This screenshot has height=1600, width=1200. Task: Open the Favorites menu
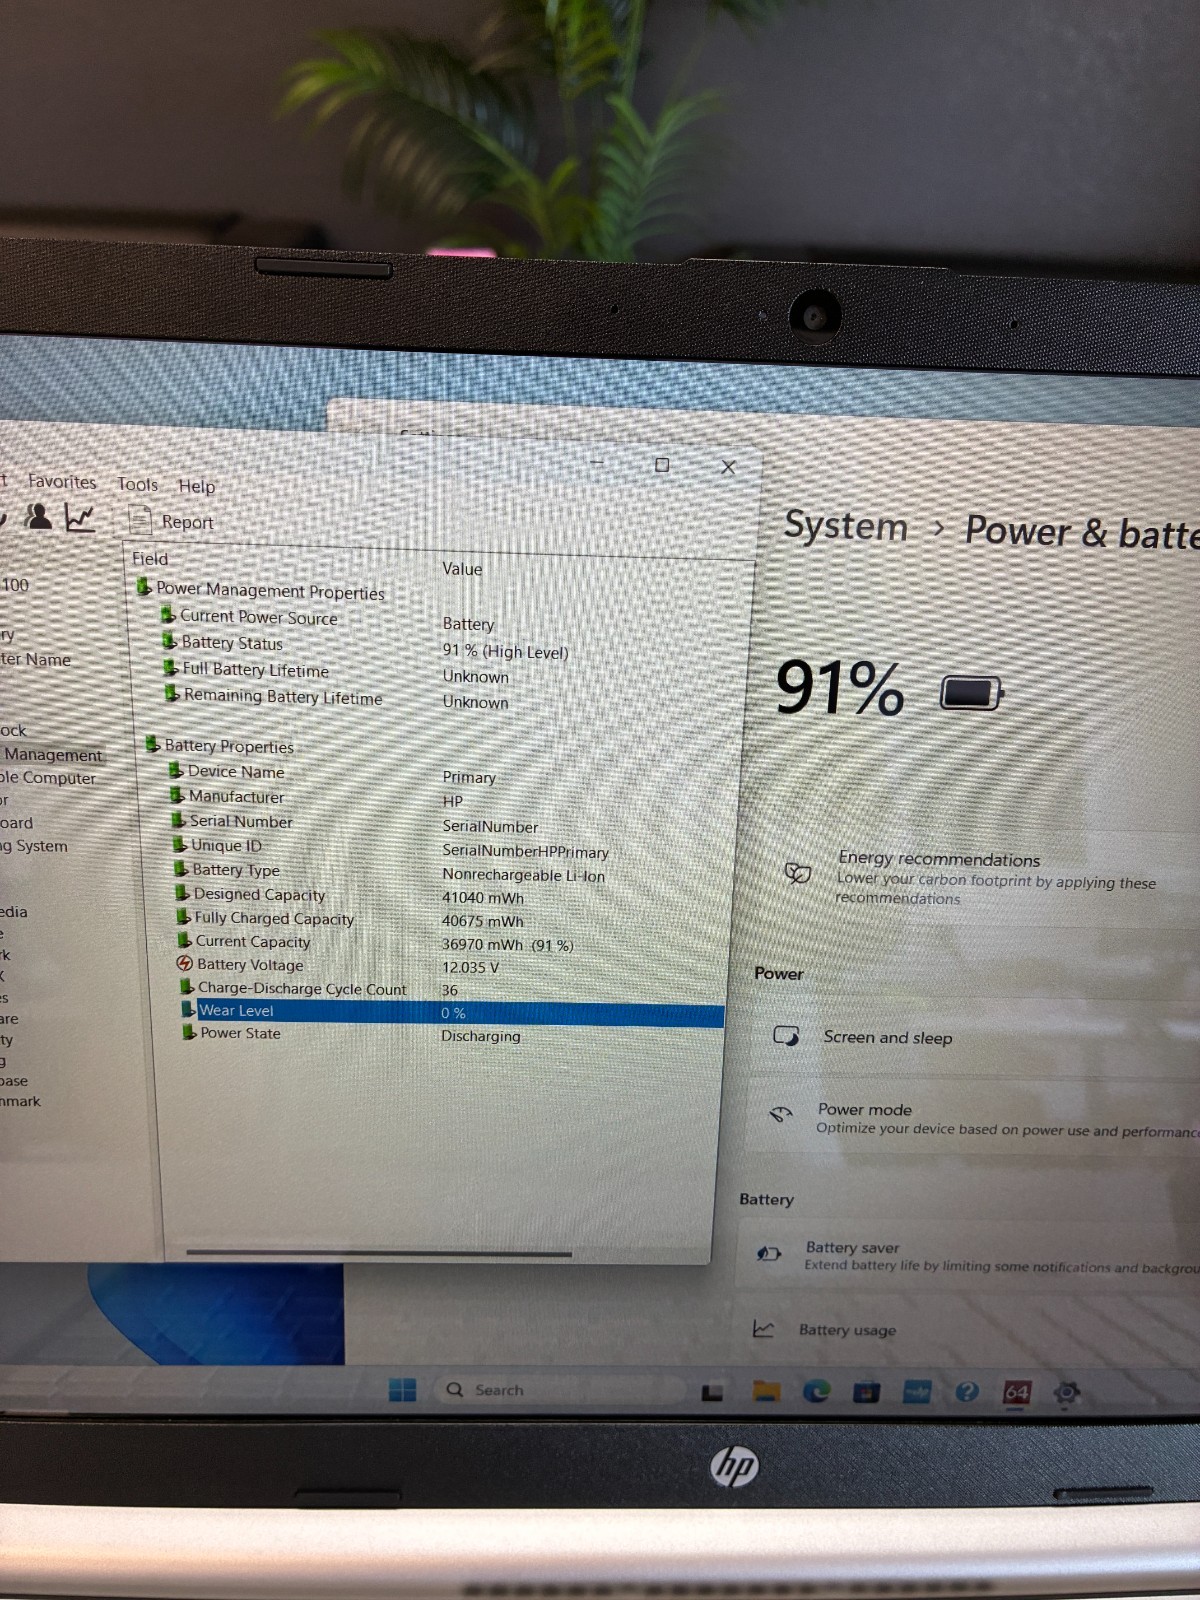[62, 481]
